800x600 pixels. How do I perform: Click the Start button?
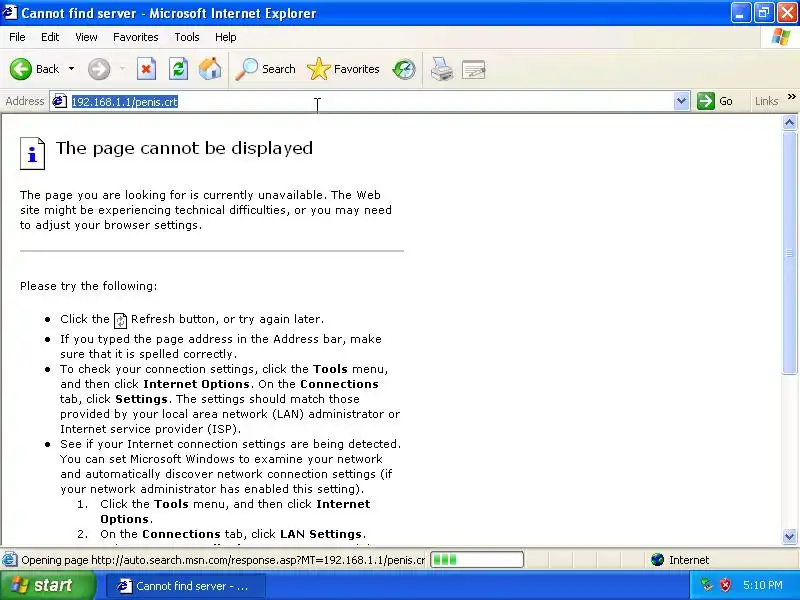[x=47, y=585]
